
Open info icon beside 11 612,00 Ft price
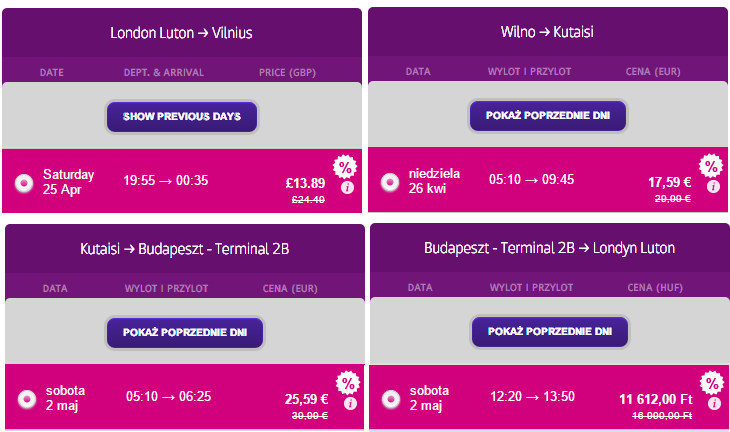coord(714,404)
